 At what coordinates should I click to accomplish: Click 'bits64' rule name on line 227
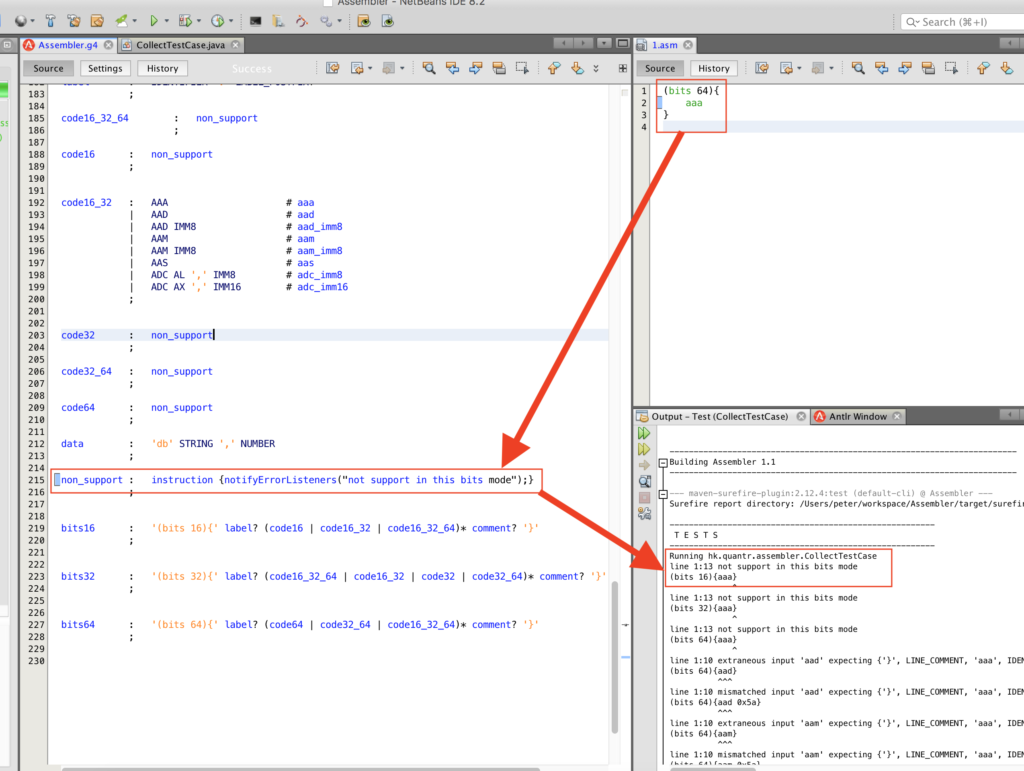pos(78,625)
